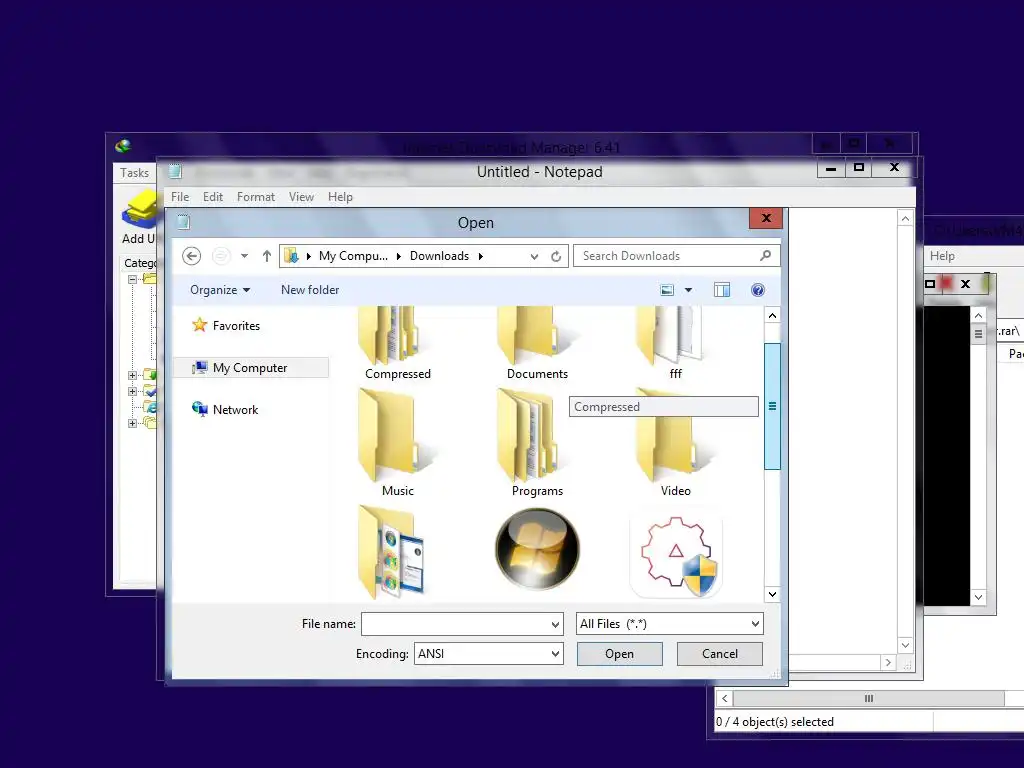
Task: Click the file list scroll up arrow
Action: coord(772,315)
